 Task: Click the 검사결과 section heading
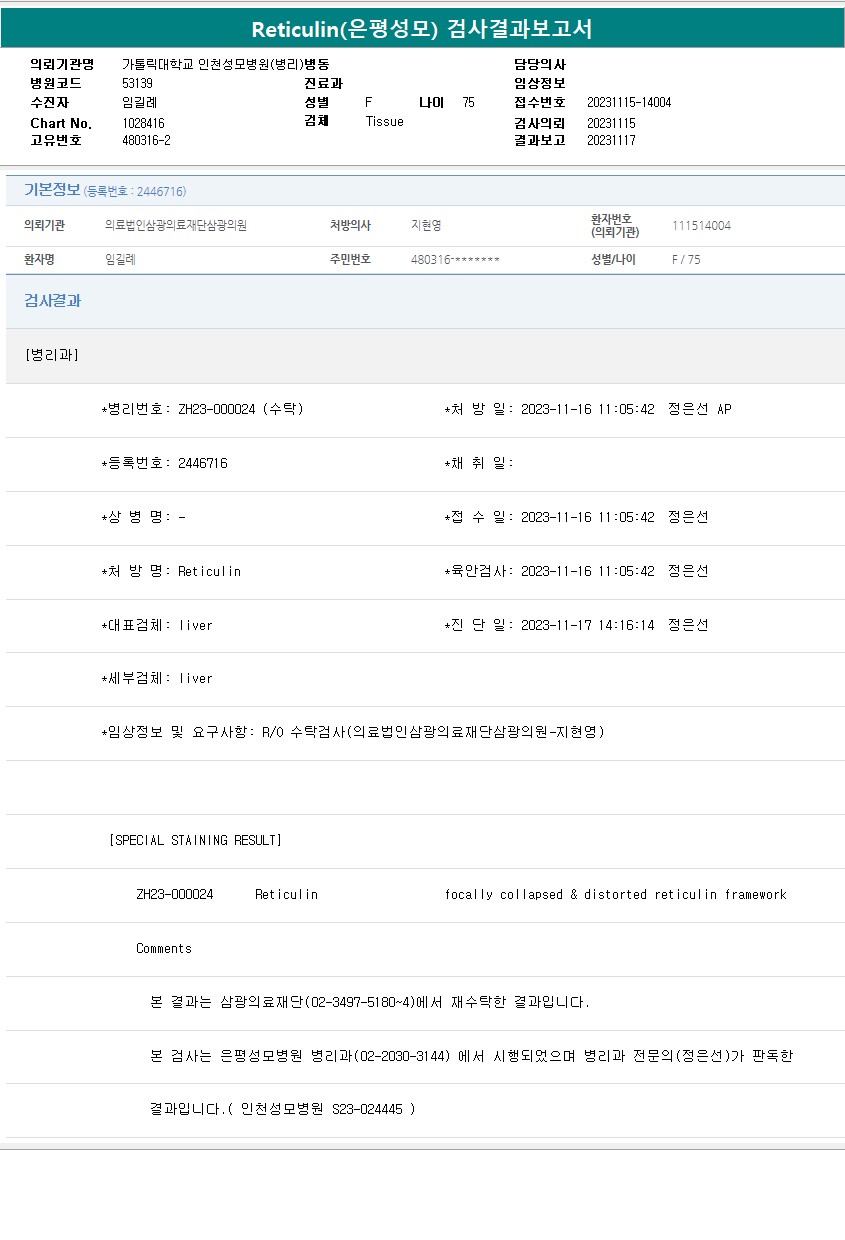click(x=52, y=301)
